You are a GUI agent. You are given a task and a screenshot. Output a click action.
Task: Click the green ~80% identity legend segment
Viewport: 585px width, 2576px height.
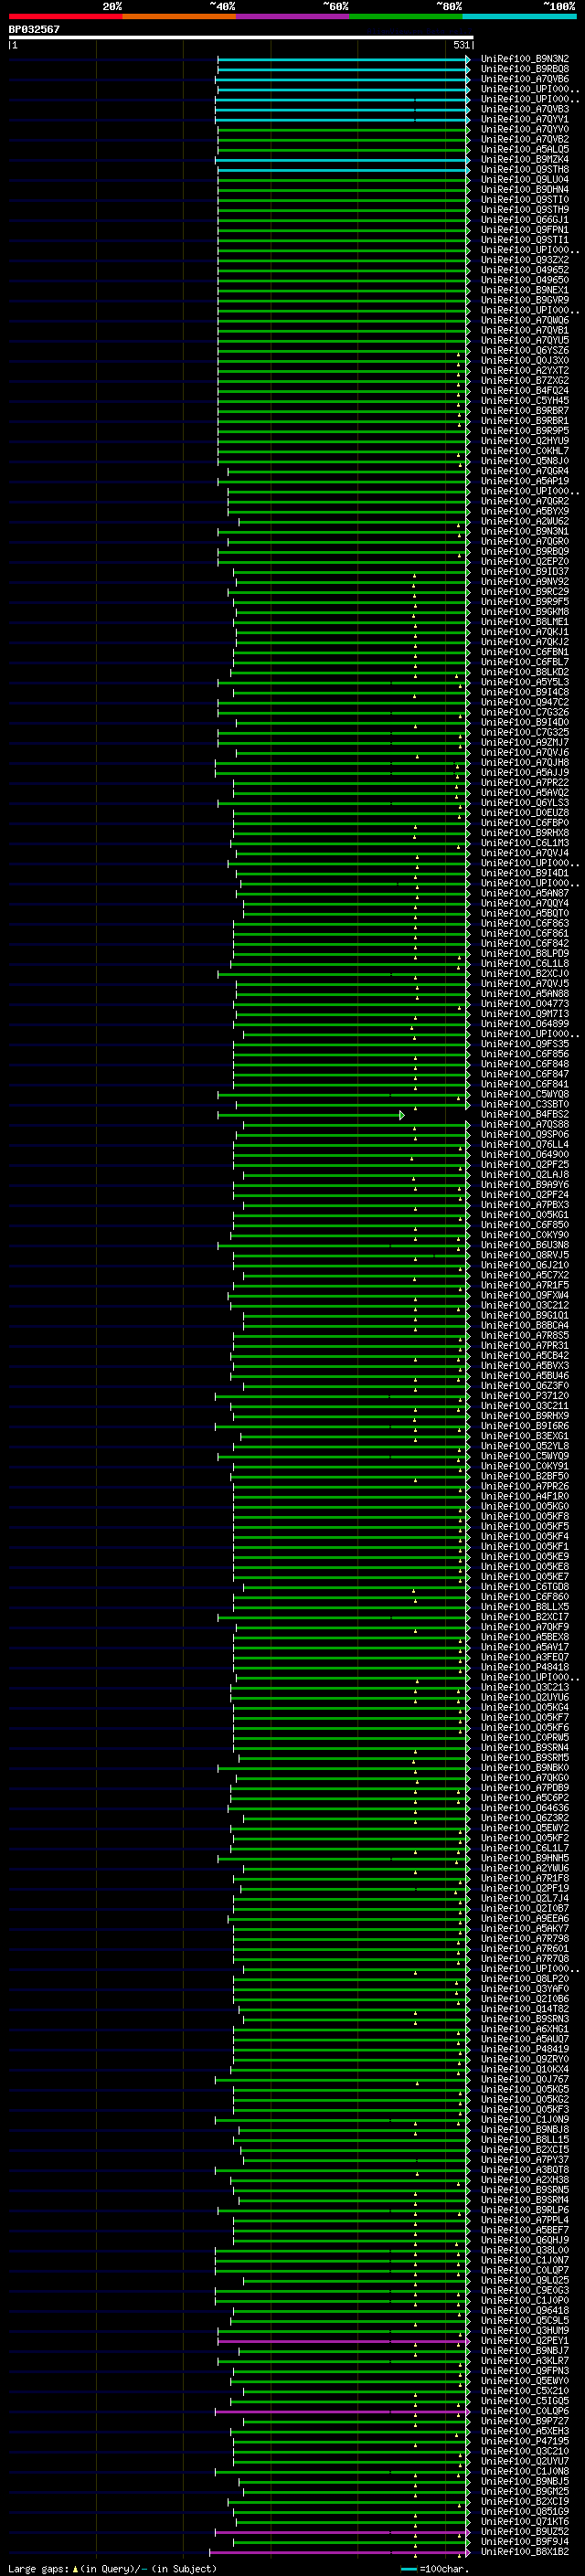tap(406, 16)
